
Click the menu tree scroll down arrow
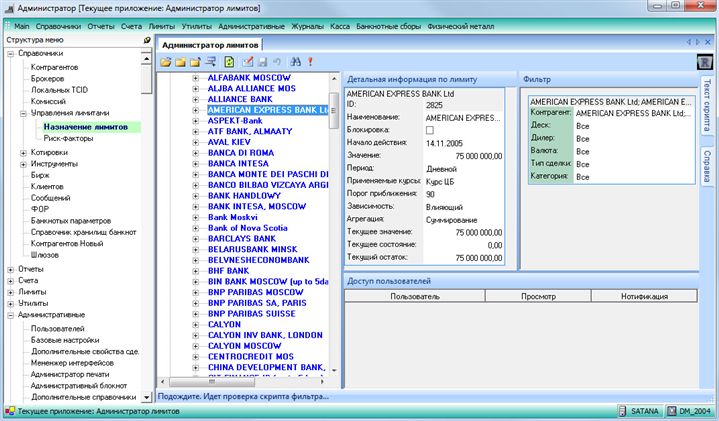coord(146,397)
